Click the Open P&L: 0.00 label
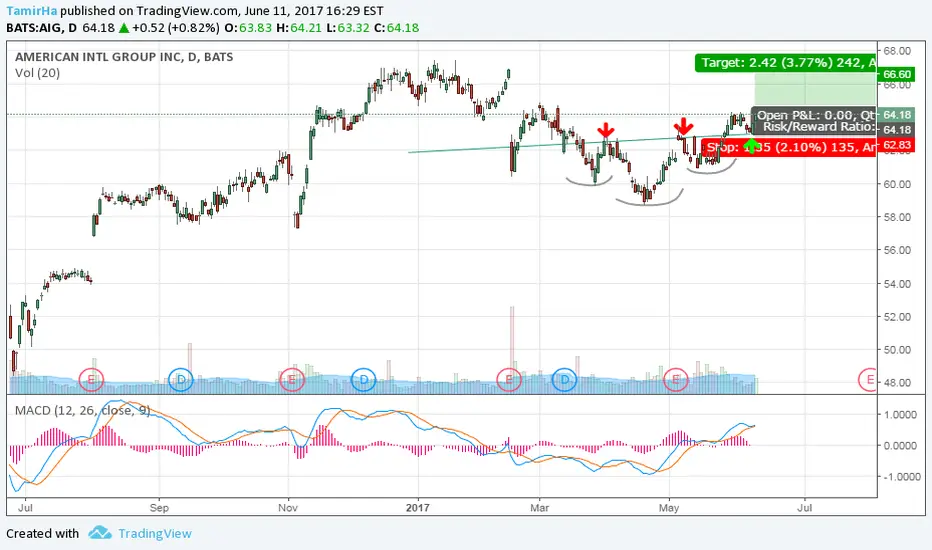The image size is (932, 550). click(x=815, y=115)
